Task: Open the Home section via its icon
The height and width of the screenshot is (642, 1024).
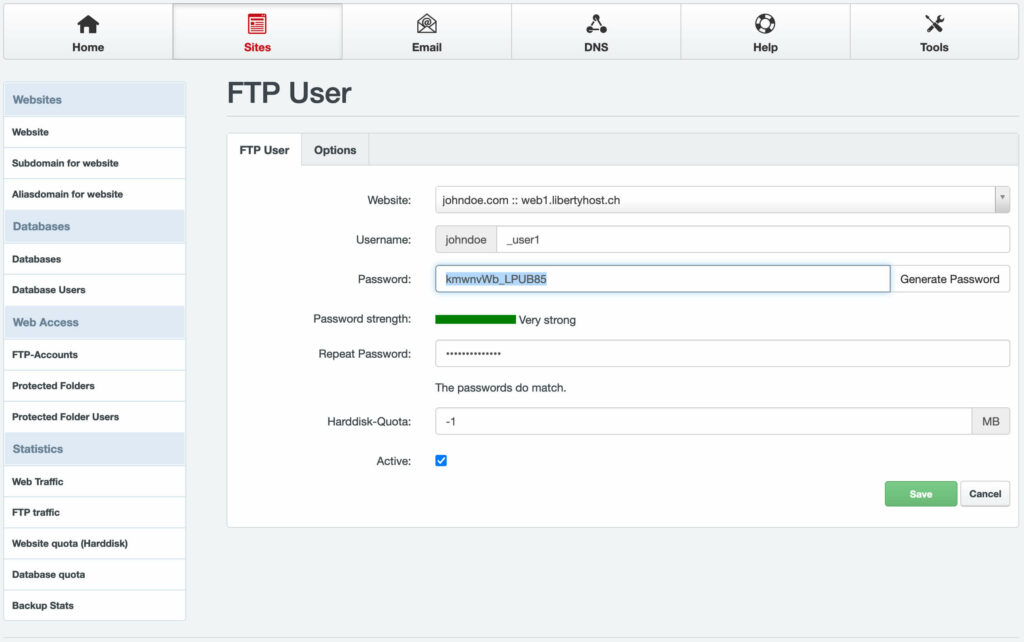Action: (x=87, y=30)
